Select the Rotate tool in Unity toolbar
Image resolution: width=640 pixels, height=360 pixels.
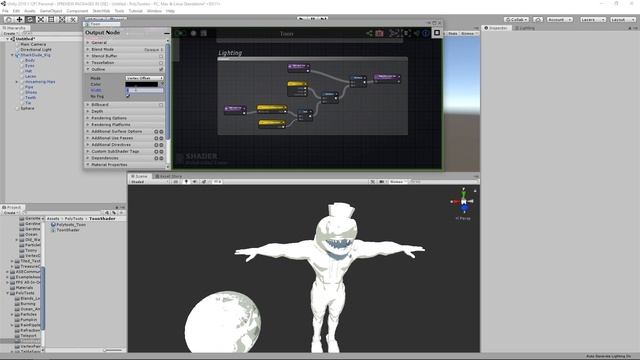click(30, 19)
